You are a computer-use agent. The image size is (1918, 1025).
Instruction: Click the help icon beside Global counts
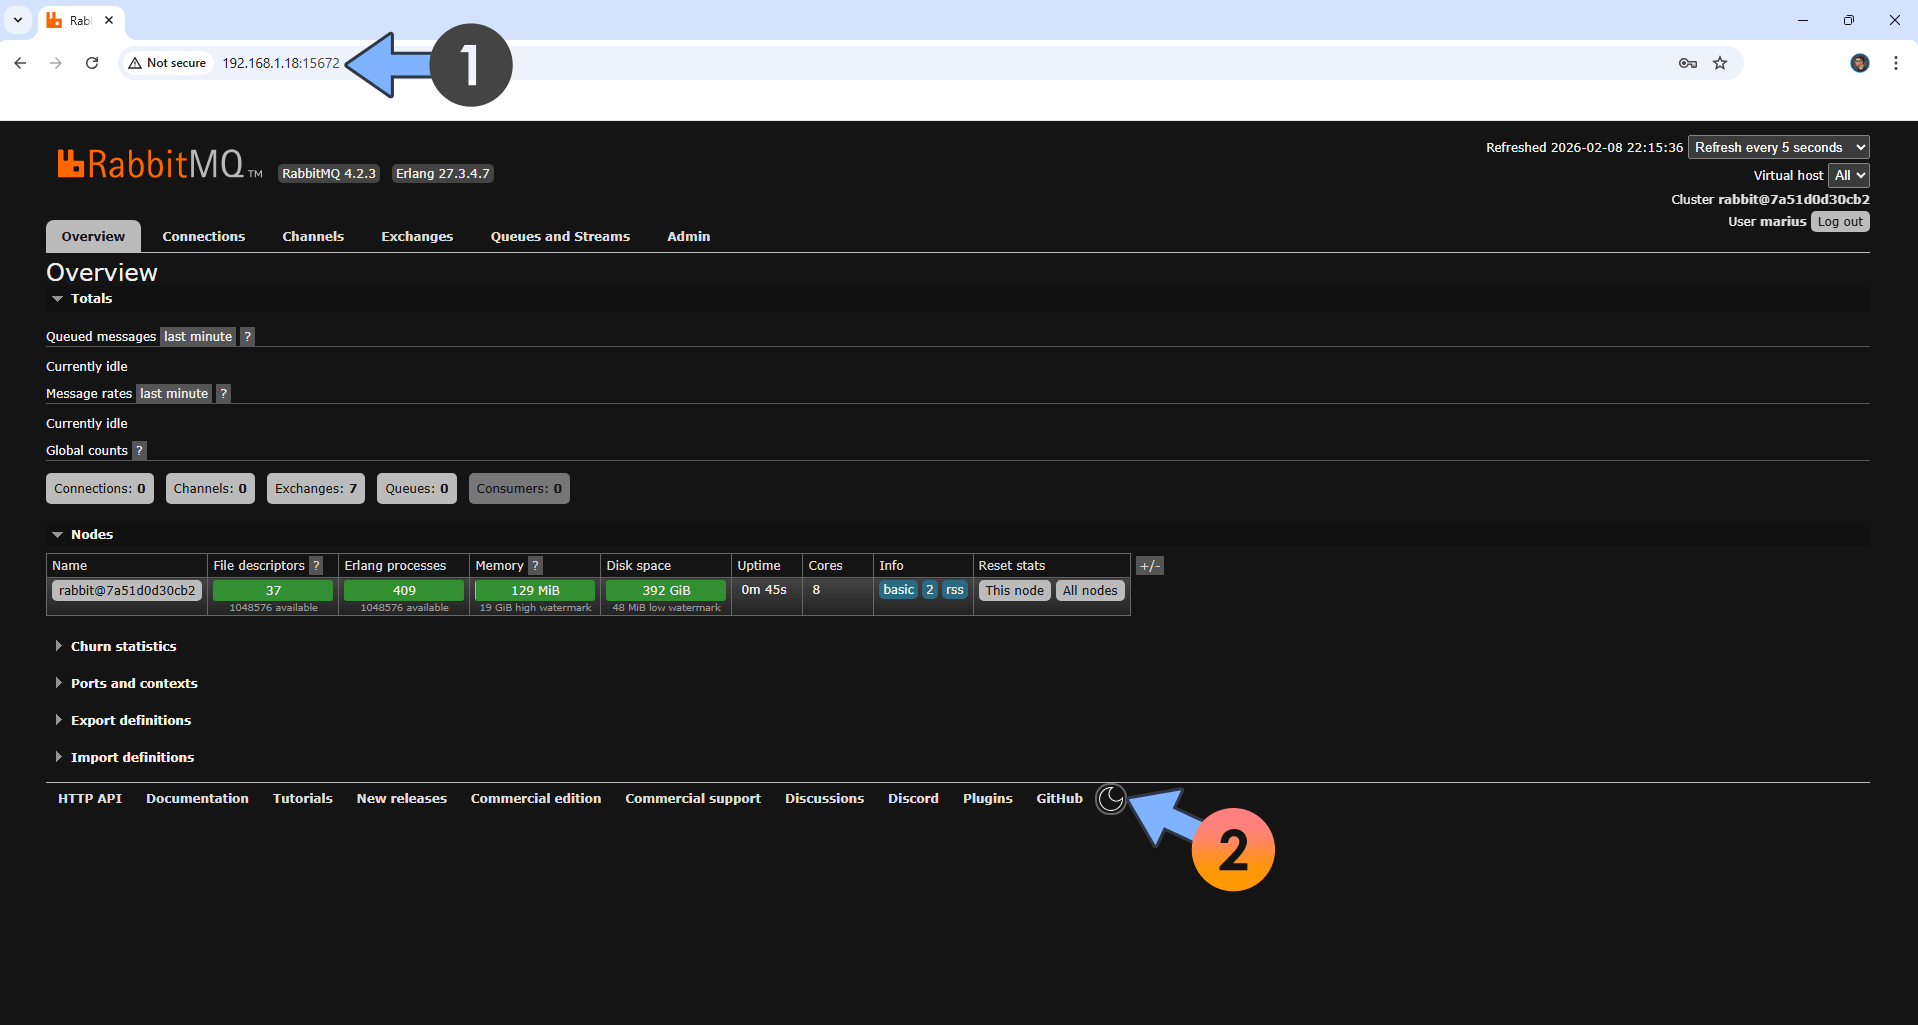139,451
